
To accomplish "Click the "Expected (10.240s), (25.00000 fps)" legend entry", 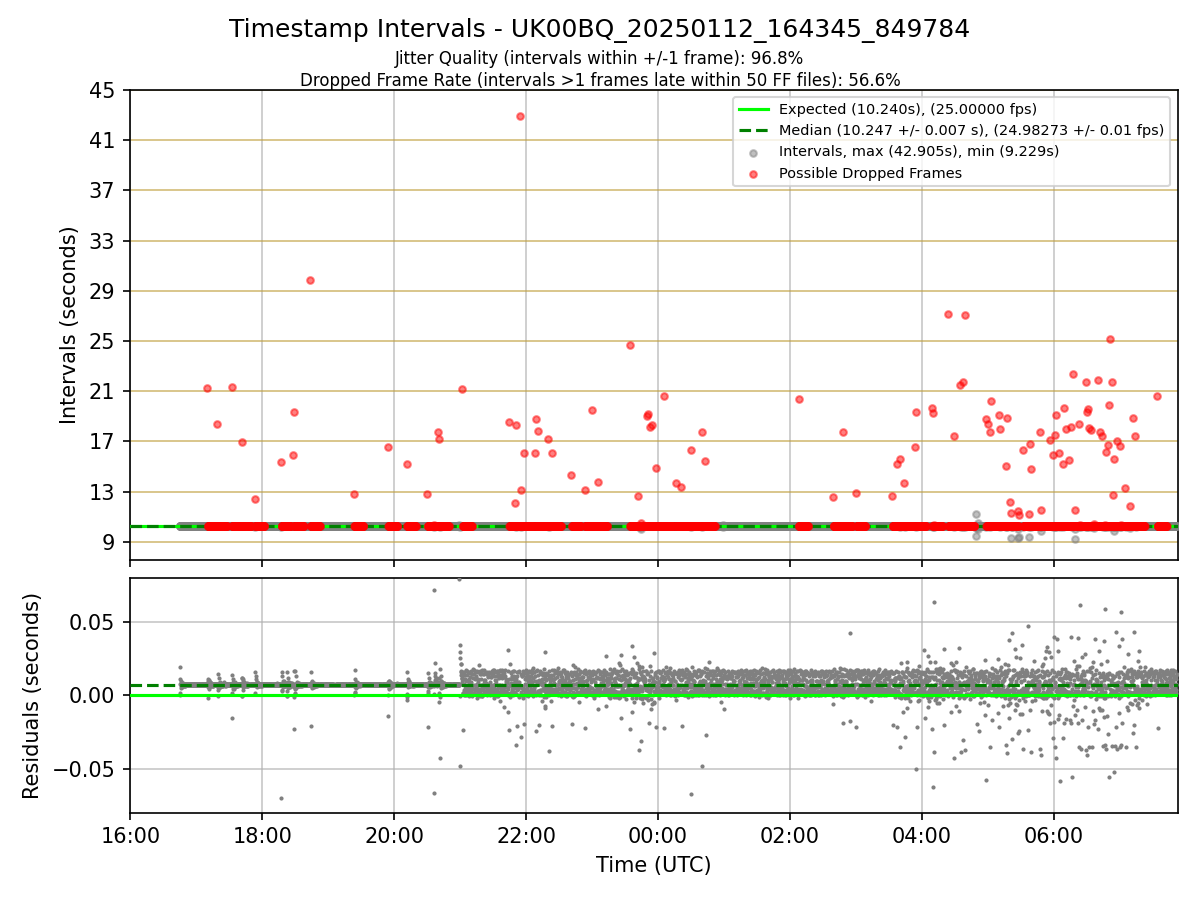I will coord(907,109).
